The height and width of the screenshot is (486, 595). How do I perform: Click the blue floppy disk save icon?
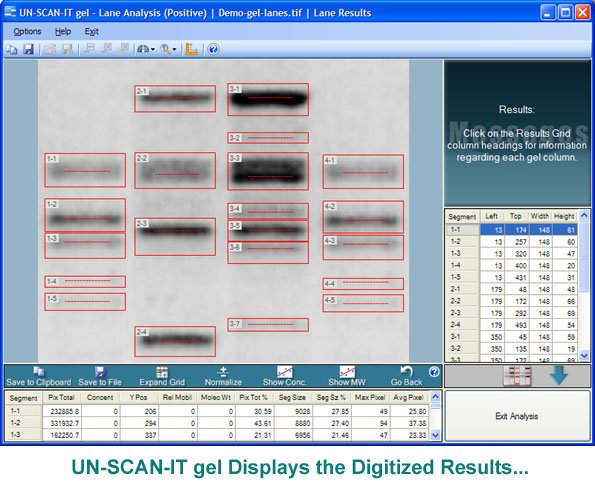28,49
